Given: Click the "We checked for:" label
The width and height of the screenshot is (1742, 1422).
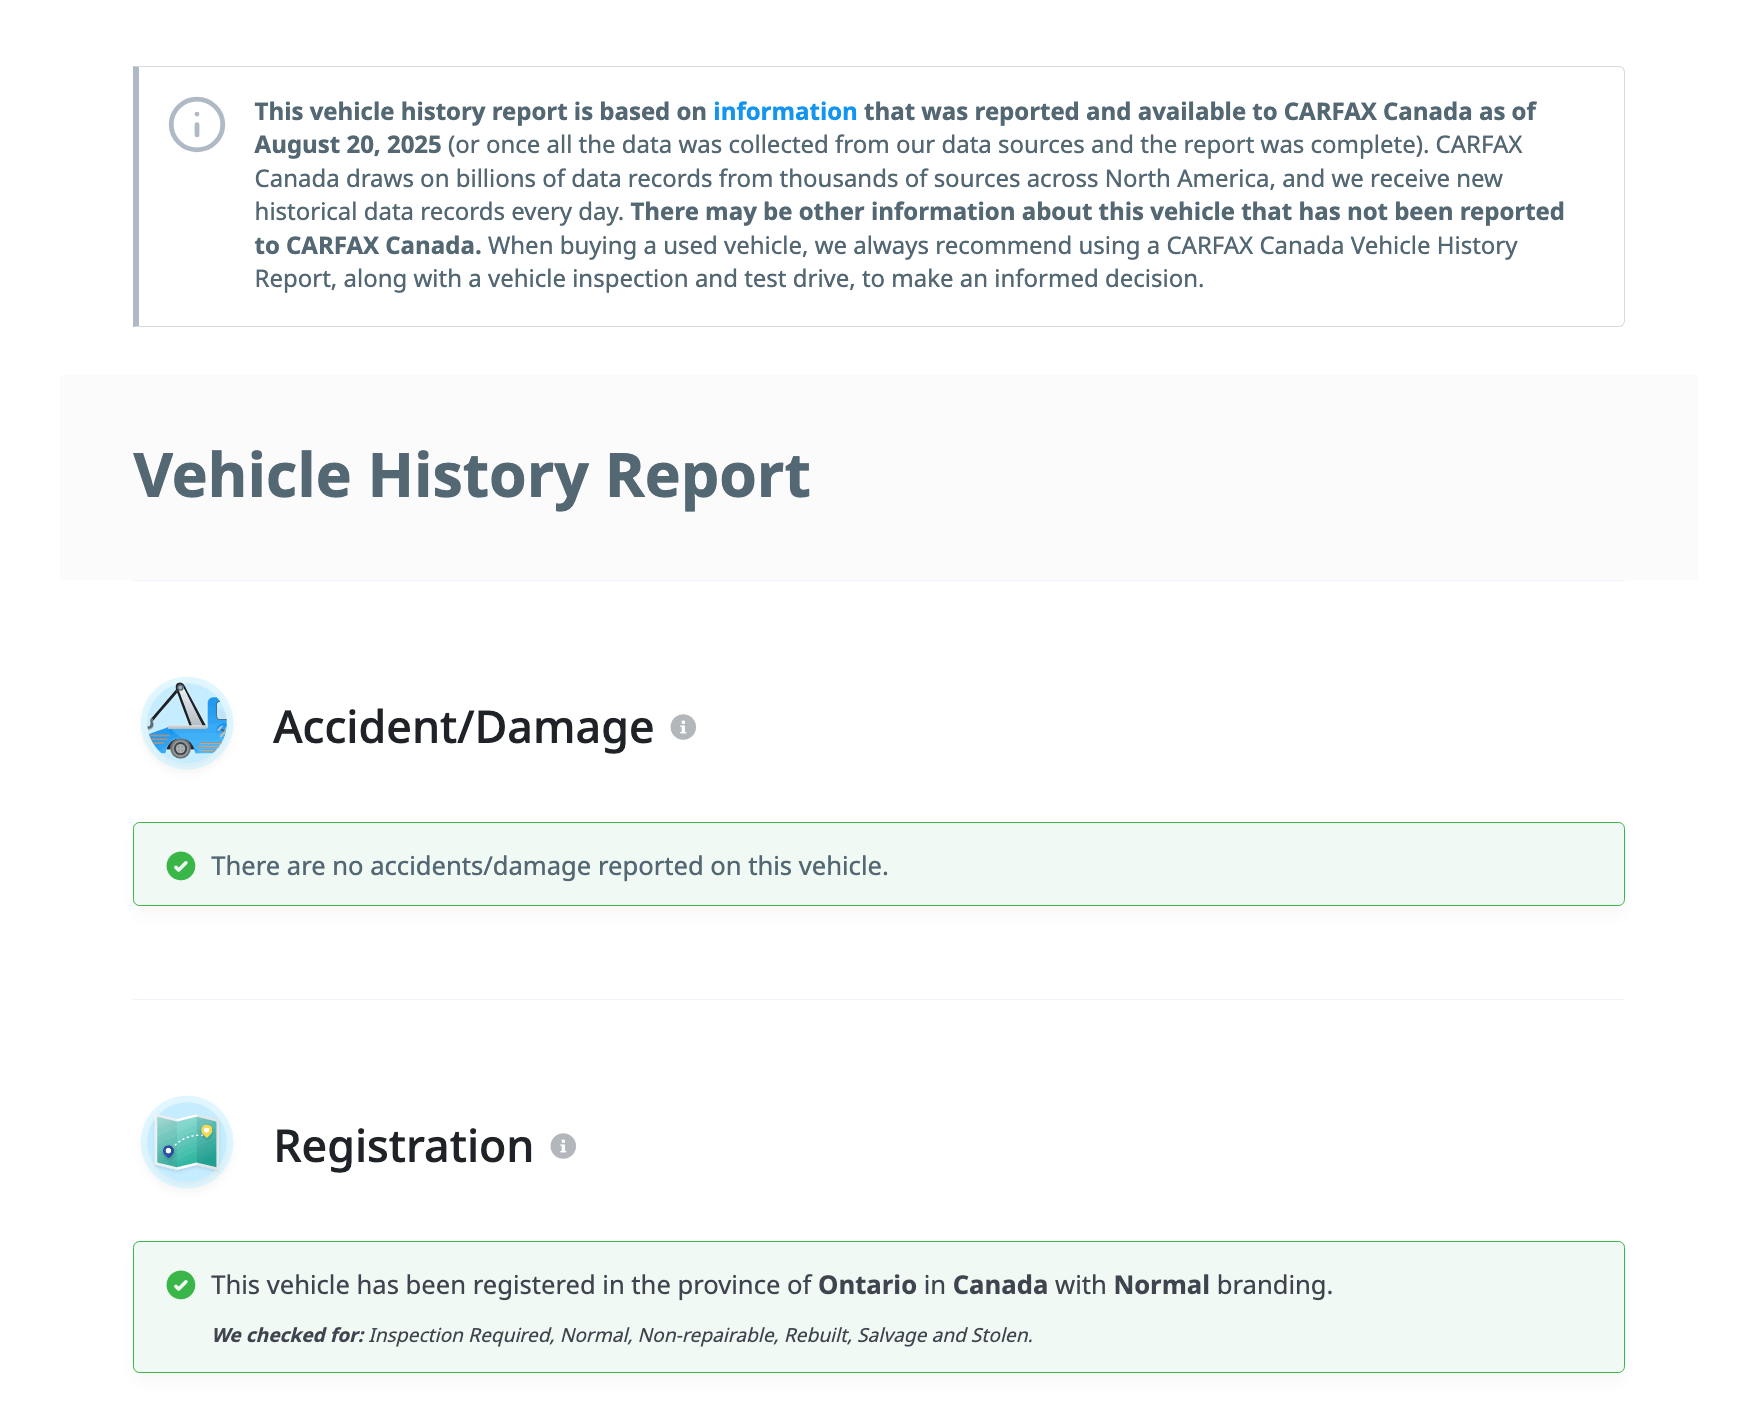Looking at the screenshot, I should 288,1335.
